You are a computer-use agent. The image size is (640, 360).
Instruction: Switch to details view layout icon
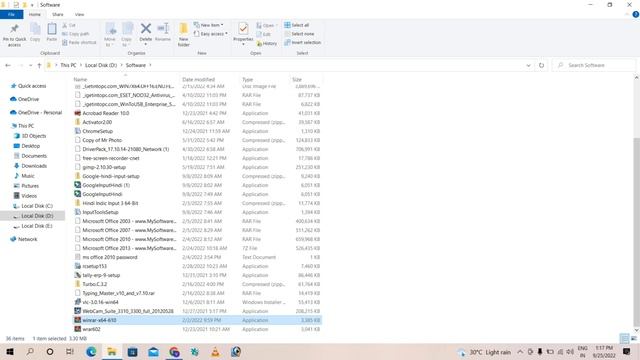tap(624, 338)
